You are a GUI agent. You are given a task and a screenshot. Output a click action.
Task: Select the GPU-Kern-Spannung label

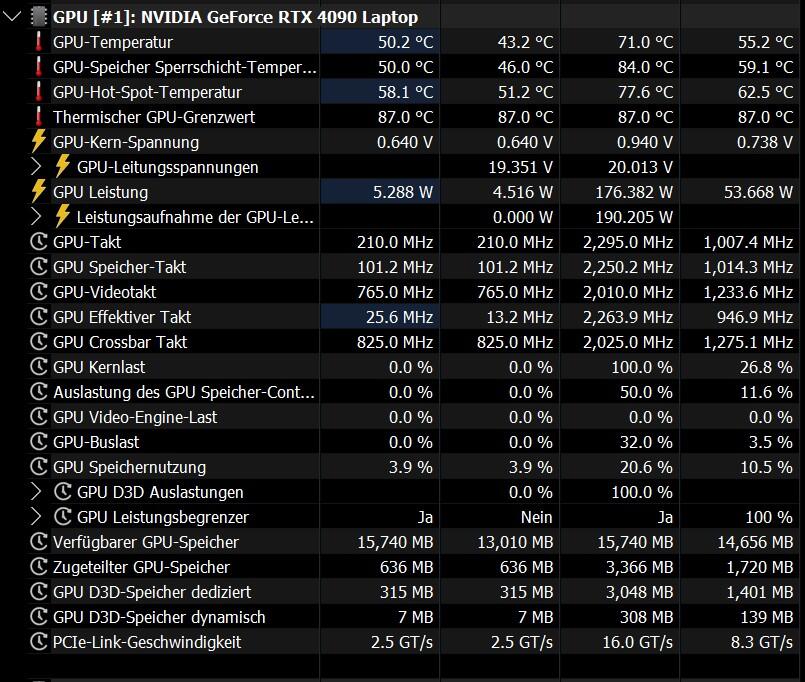[126, 142]
